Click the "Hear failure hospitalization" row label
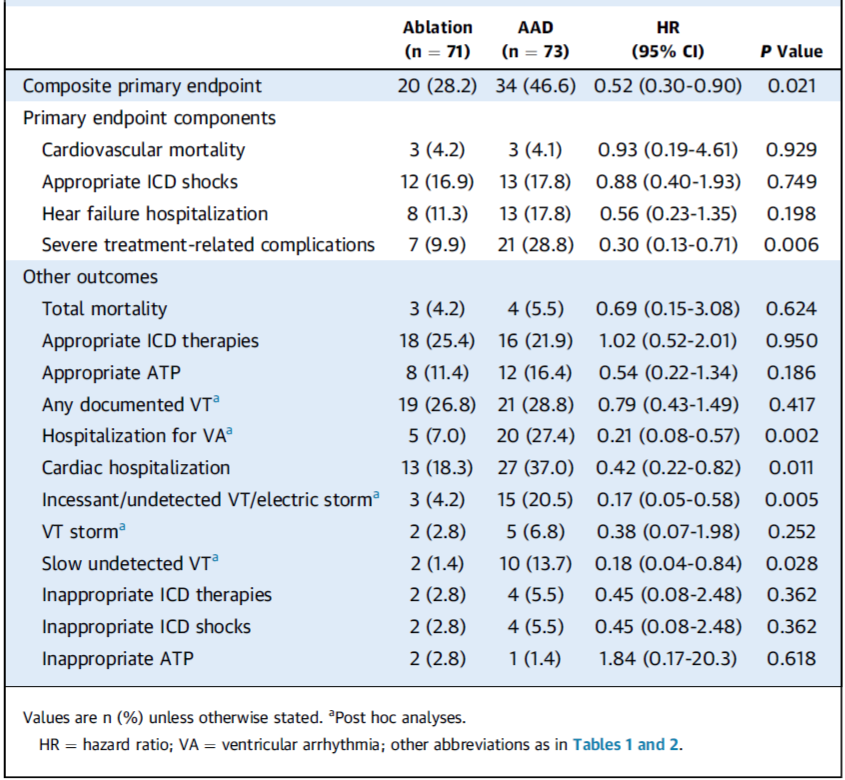The height and width of the screenshot is (780, 845). 155,213
